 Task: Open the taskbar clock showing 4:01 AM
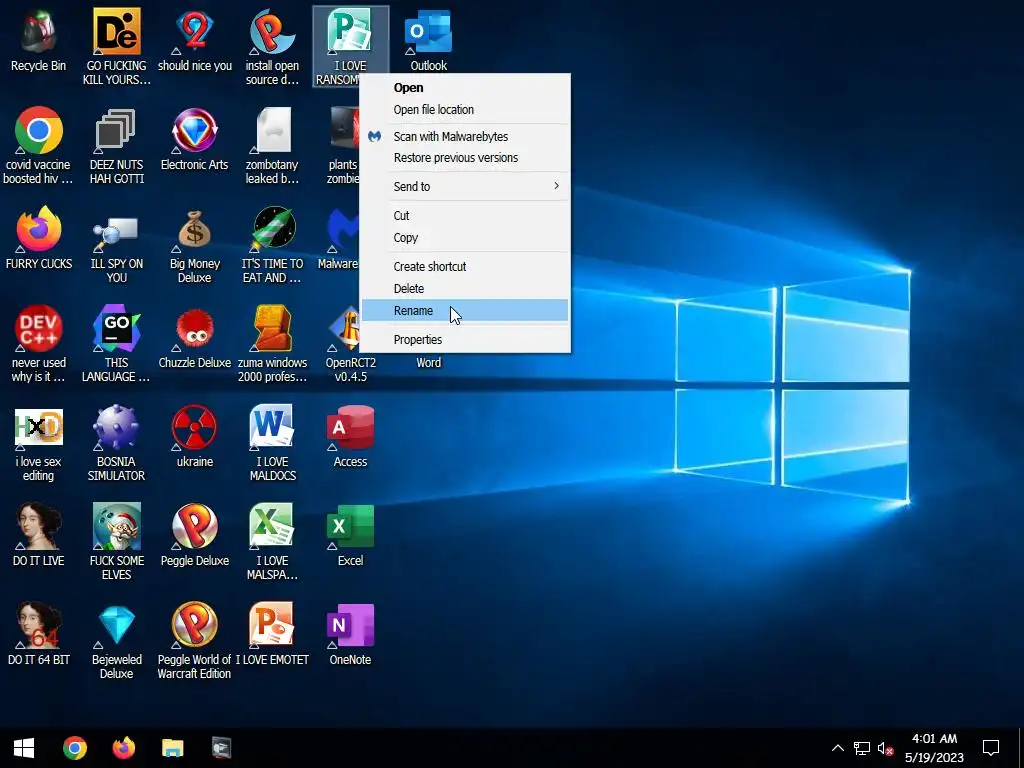(x=934, y=748)
